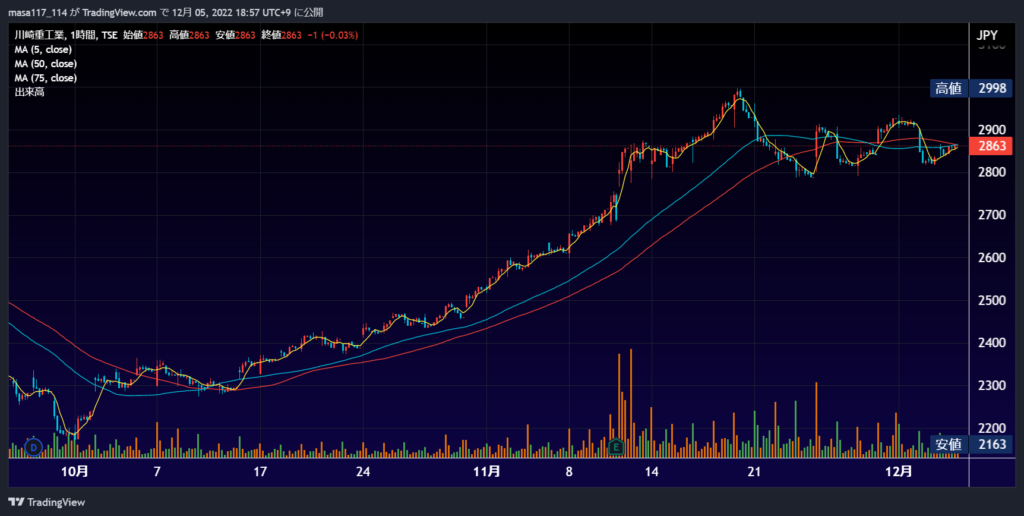Click the earnings E marker icon
The image size is (1024, 516).
pos(615,447)
